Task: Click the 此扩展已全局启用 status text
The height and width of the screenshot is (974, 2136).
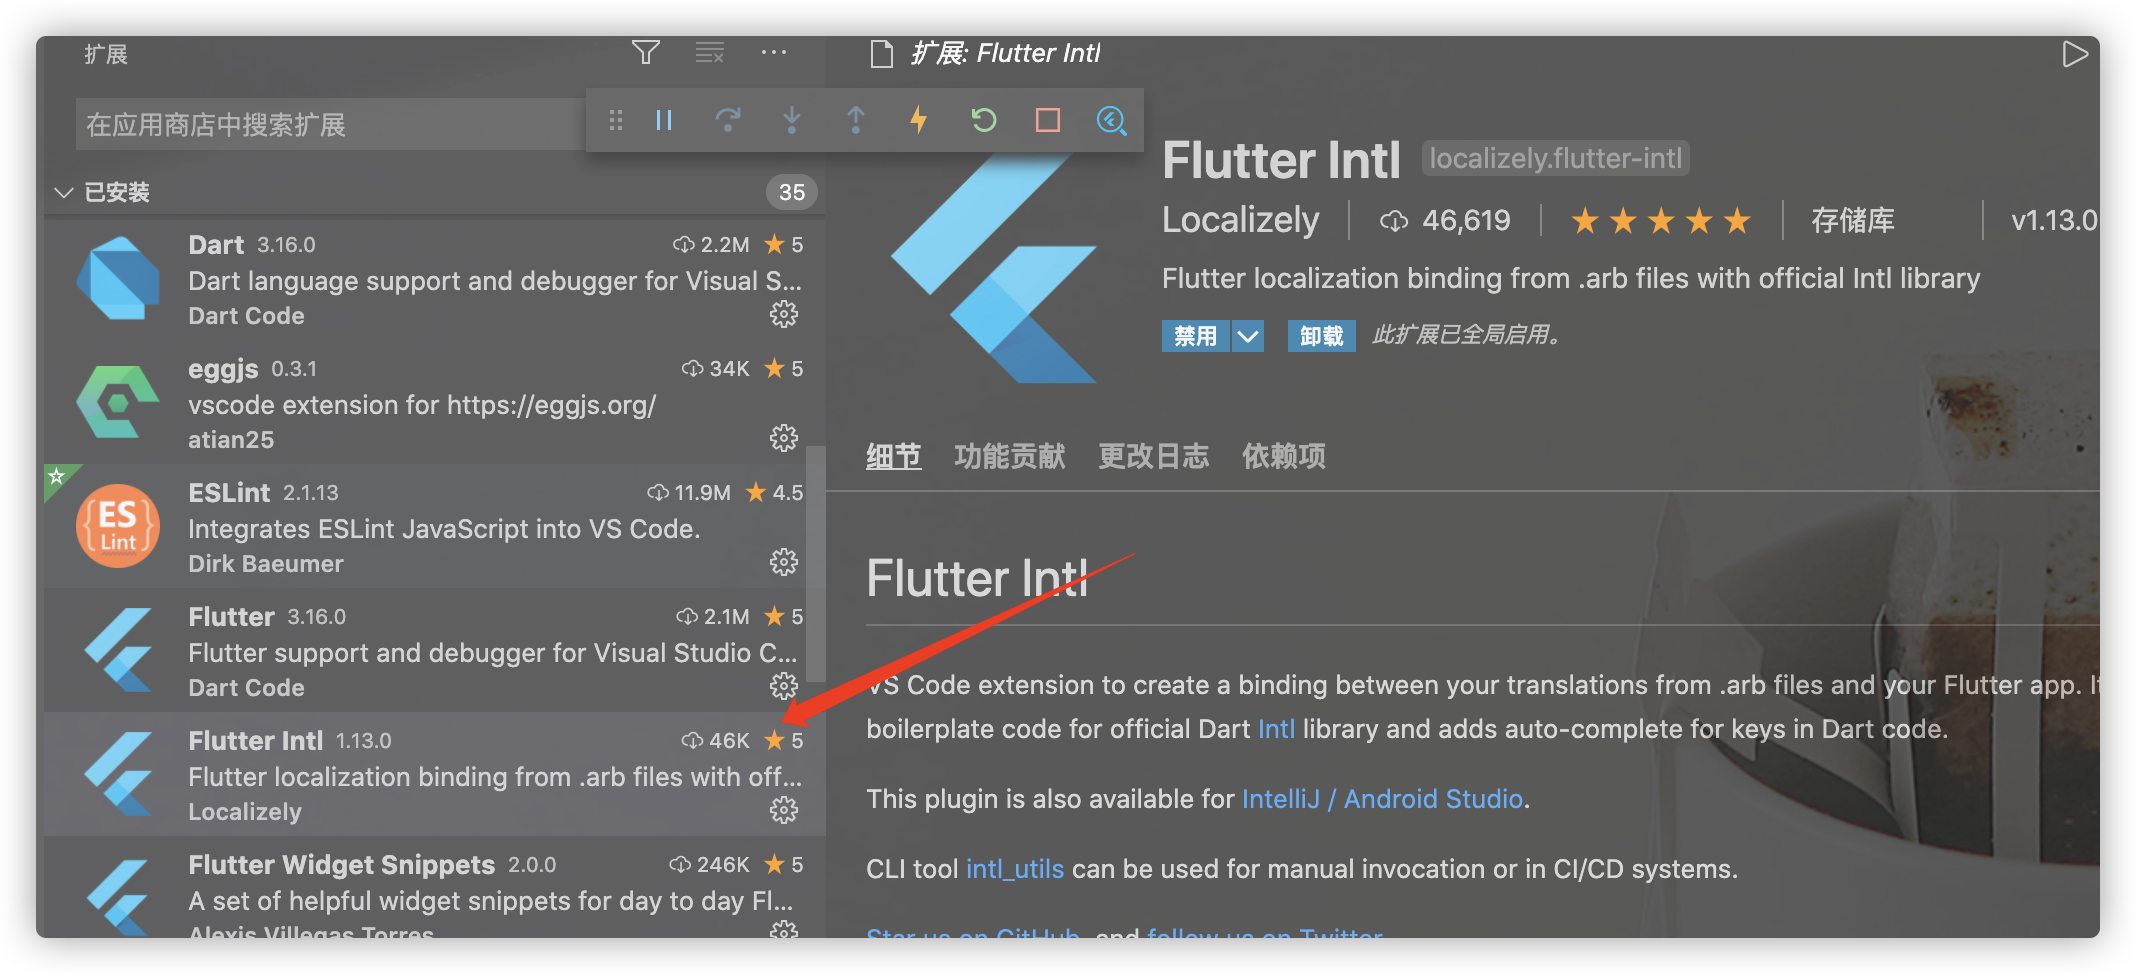Action: 1467,335
